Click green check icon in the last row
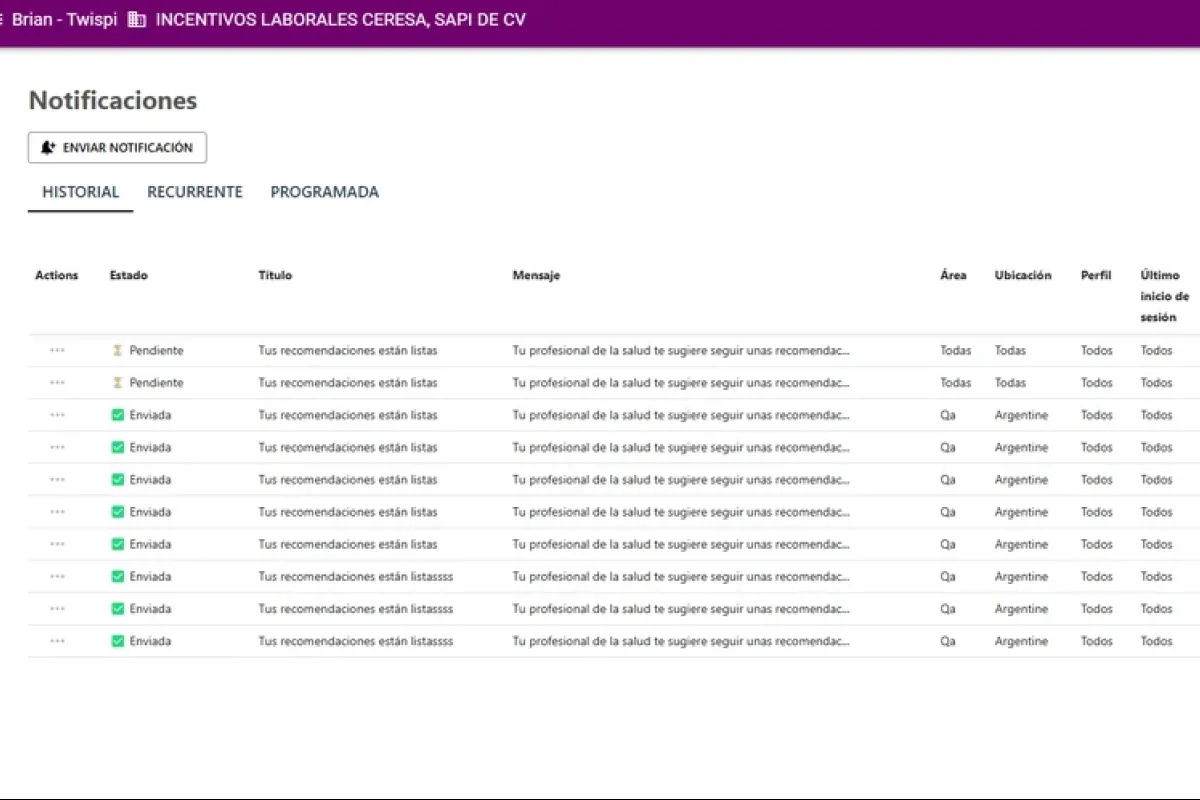Viewport: 1200px width, 800px height. [x=117, y=641]
